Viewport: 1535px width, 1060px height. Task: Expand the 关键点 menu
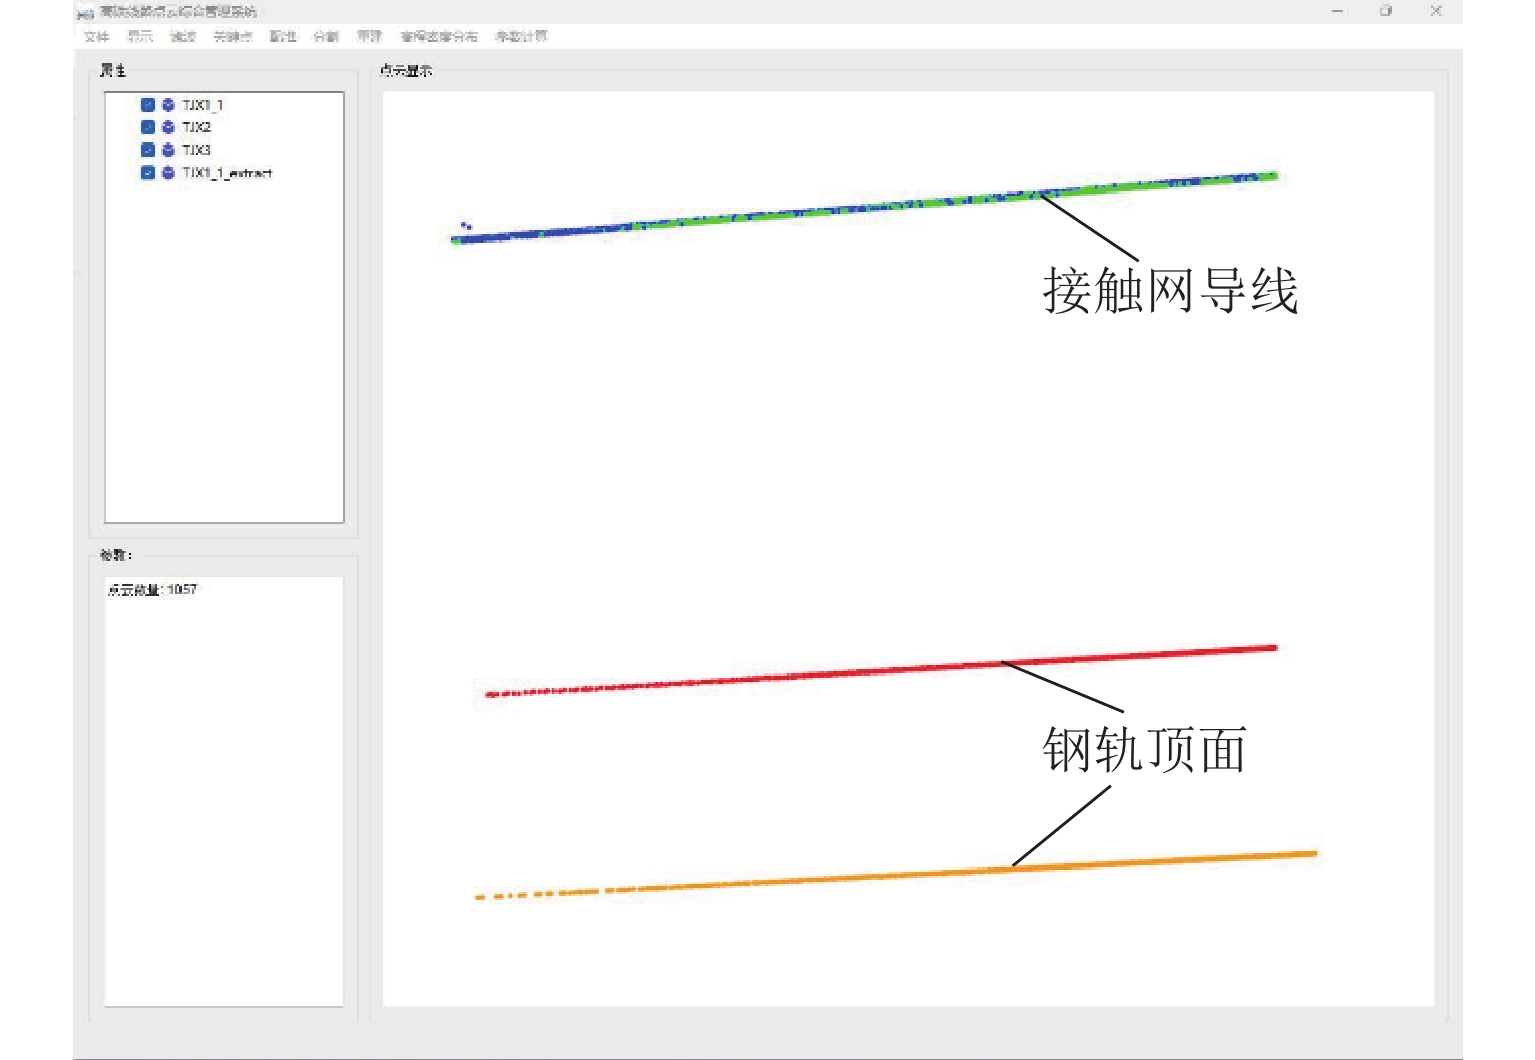(x=232, y=37)
